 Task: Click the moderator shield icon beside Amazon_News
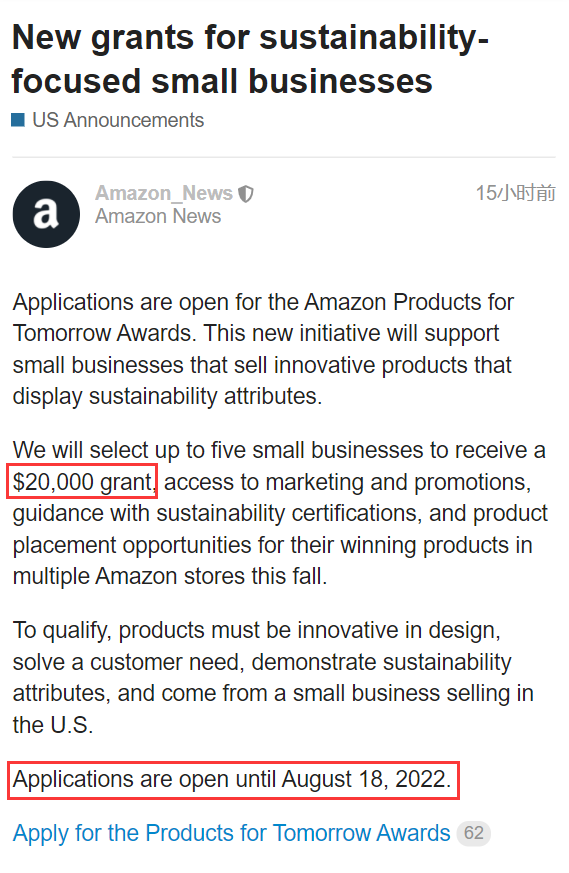tap(246, 194)
